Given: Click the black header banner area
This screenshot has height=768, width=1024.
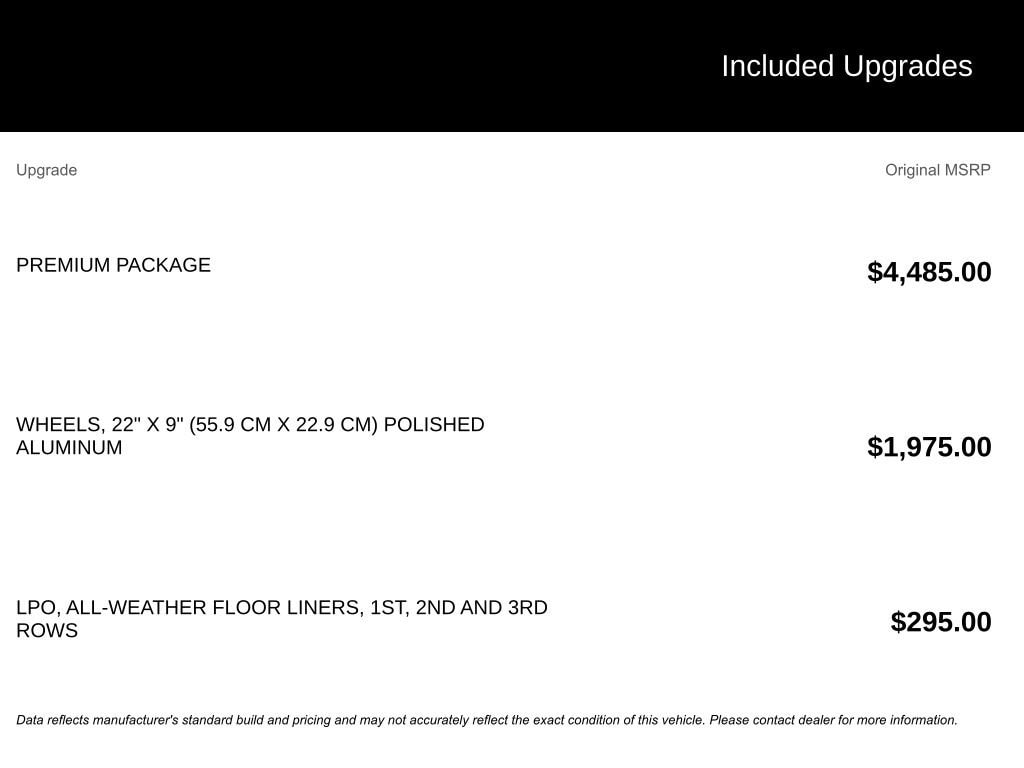Looking at the screenshot, I should pyautogui.click(x=512, y=65).
